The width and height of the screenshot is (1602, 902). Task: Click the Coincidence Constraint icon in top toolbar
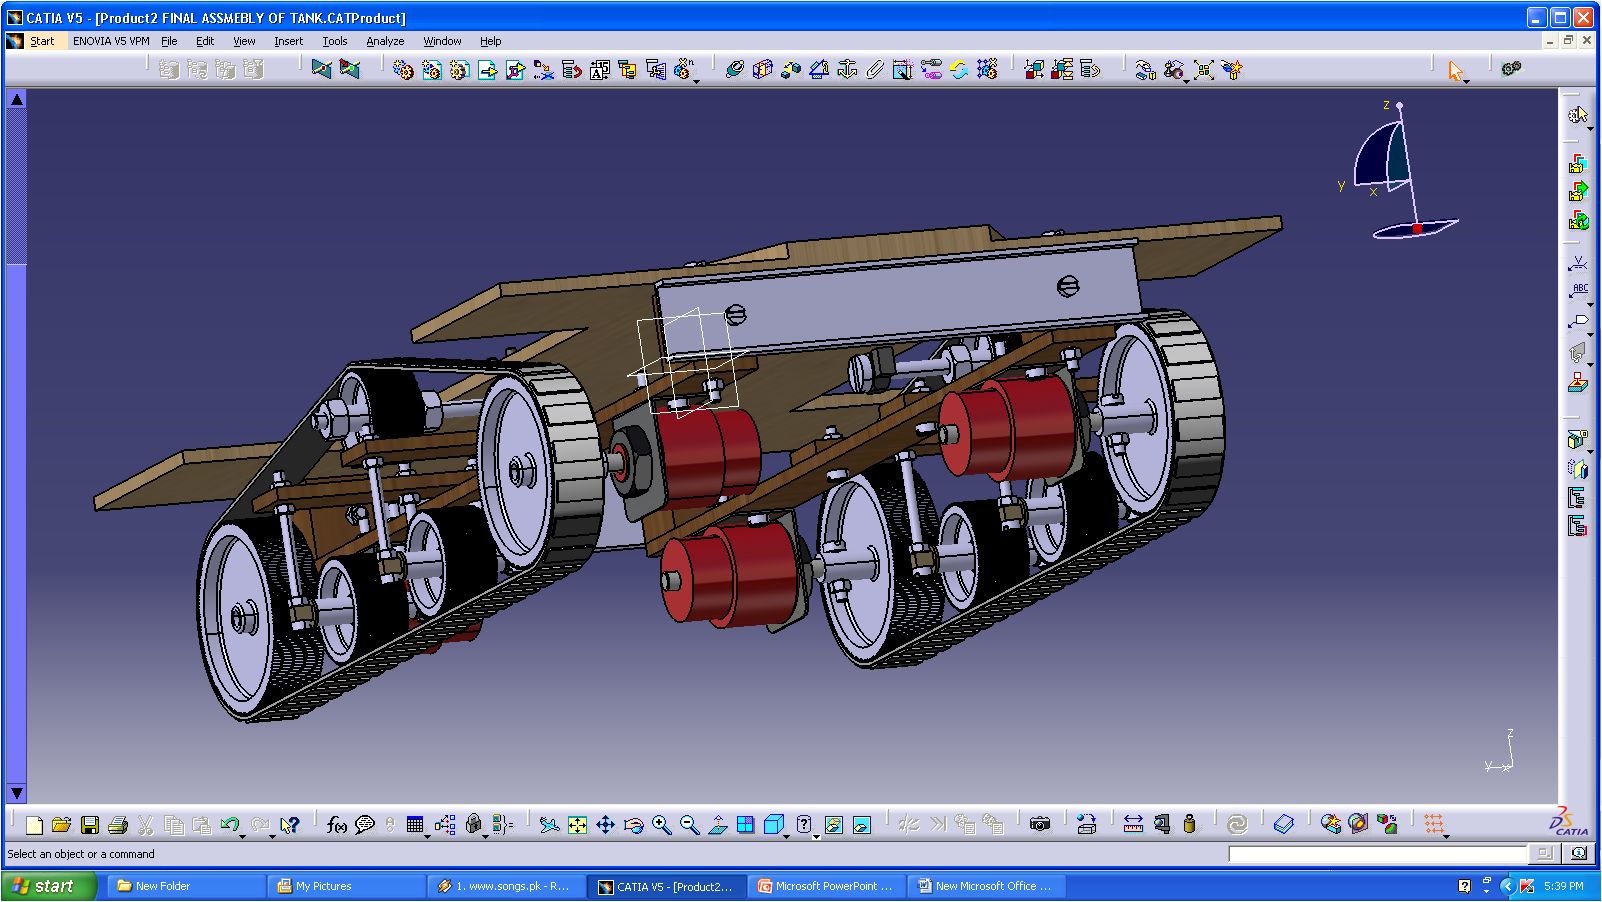(735, 69)
